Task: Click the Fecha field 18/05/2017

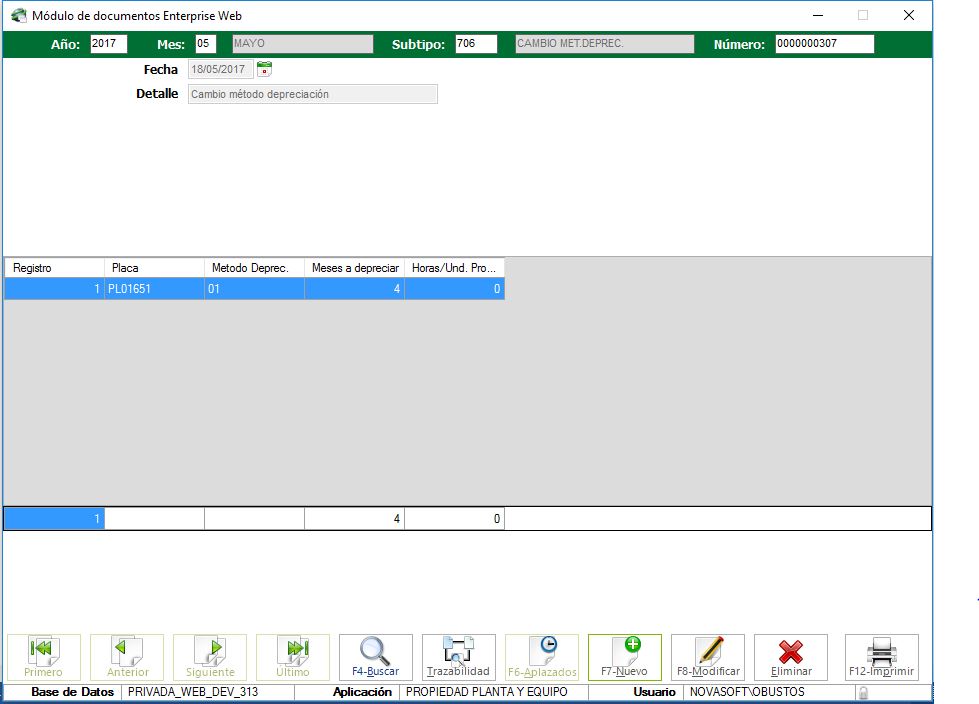Action: point(221,69)
